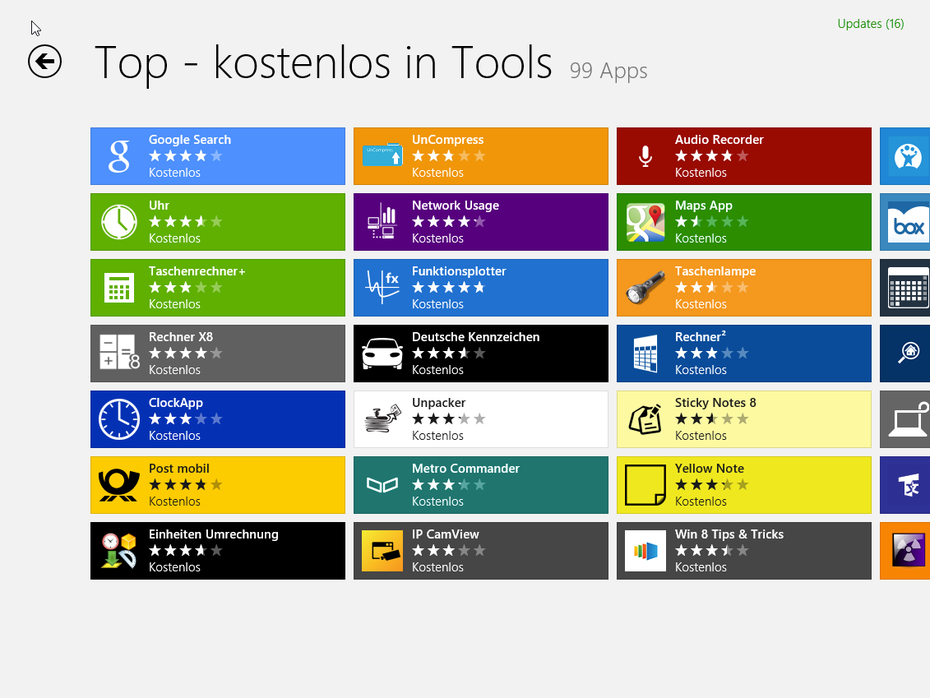This screenshot has height=698, width=930.
Task: Click the Einheiten Umrechnung icon
Action: 119,551
